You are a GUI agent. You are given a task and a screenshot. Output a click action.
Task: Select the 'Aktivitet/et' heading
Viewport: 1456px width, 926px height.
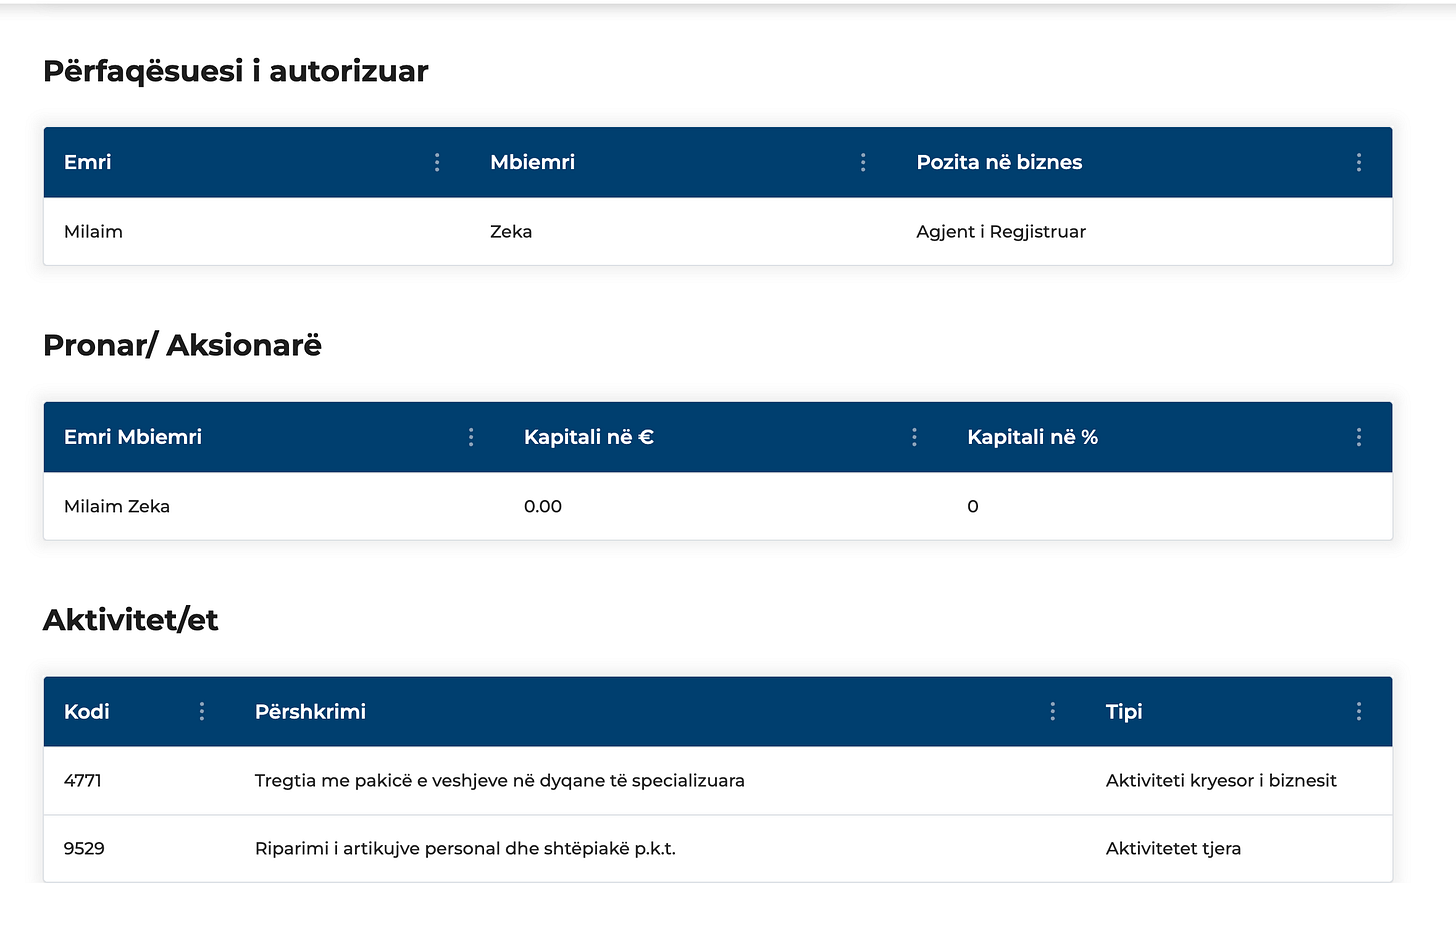(x=131, y=620)
